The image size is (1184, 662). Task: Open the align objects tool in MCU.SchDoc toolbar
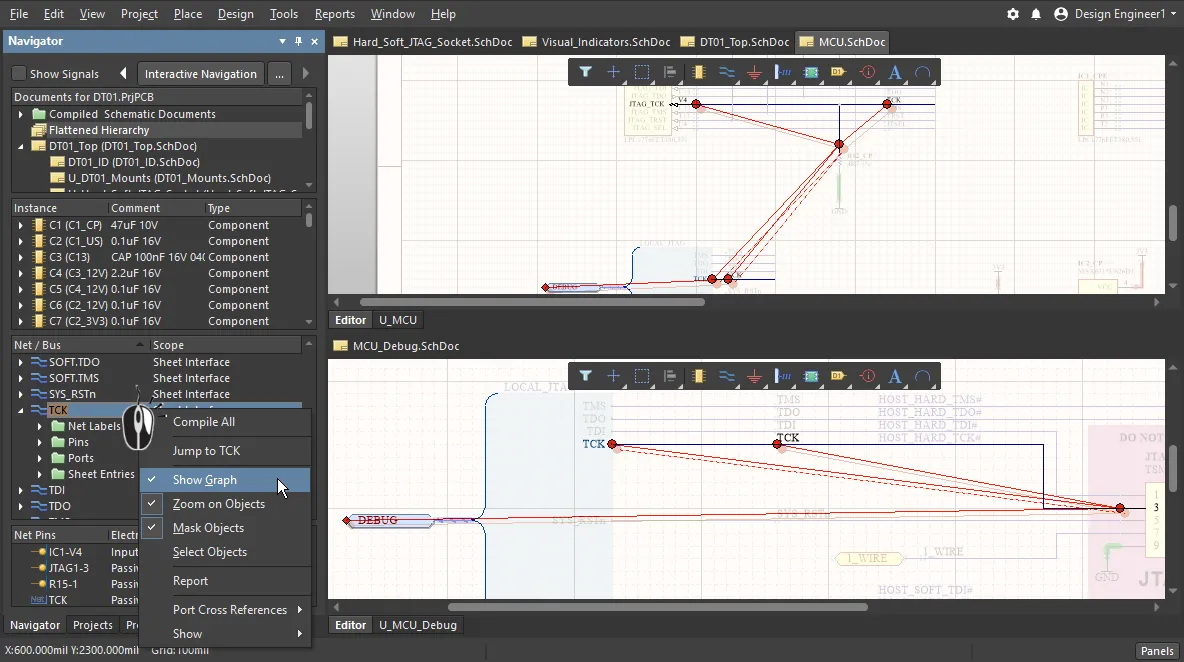pos(670,72)
